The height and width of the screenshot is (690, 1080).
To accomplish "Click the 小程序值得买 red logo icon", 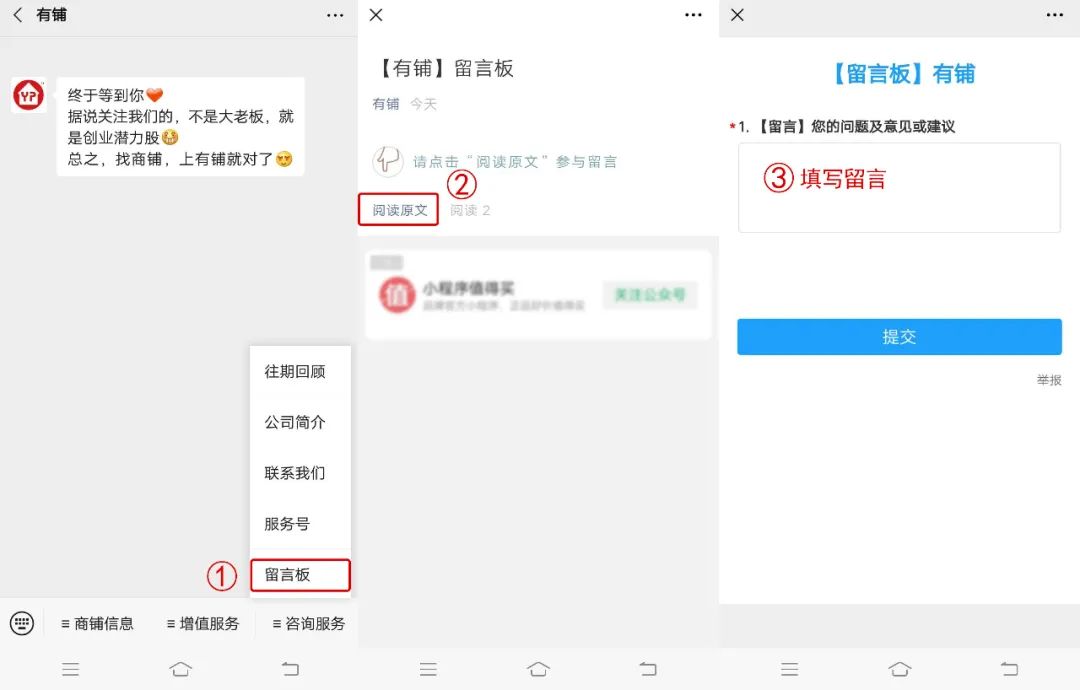I will coord(398,295).
